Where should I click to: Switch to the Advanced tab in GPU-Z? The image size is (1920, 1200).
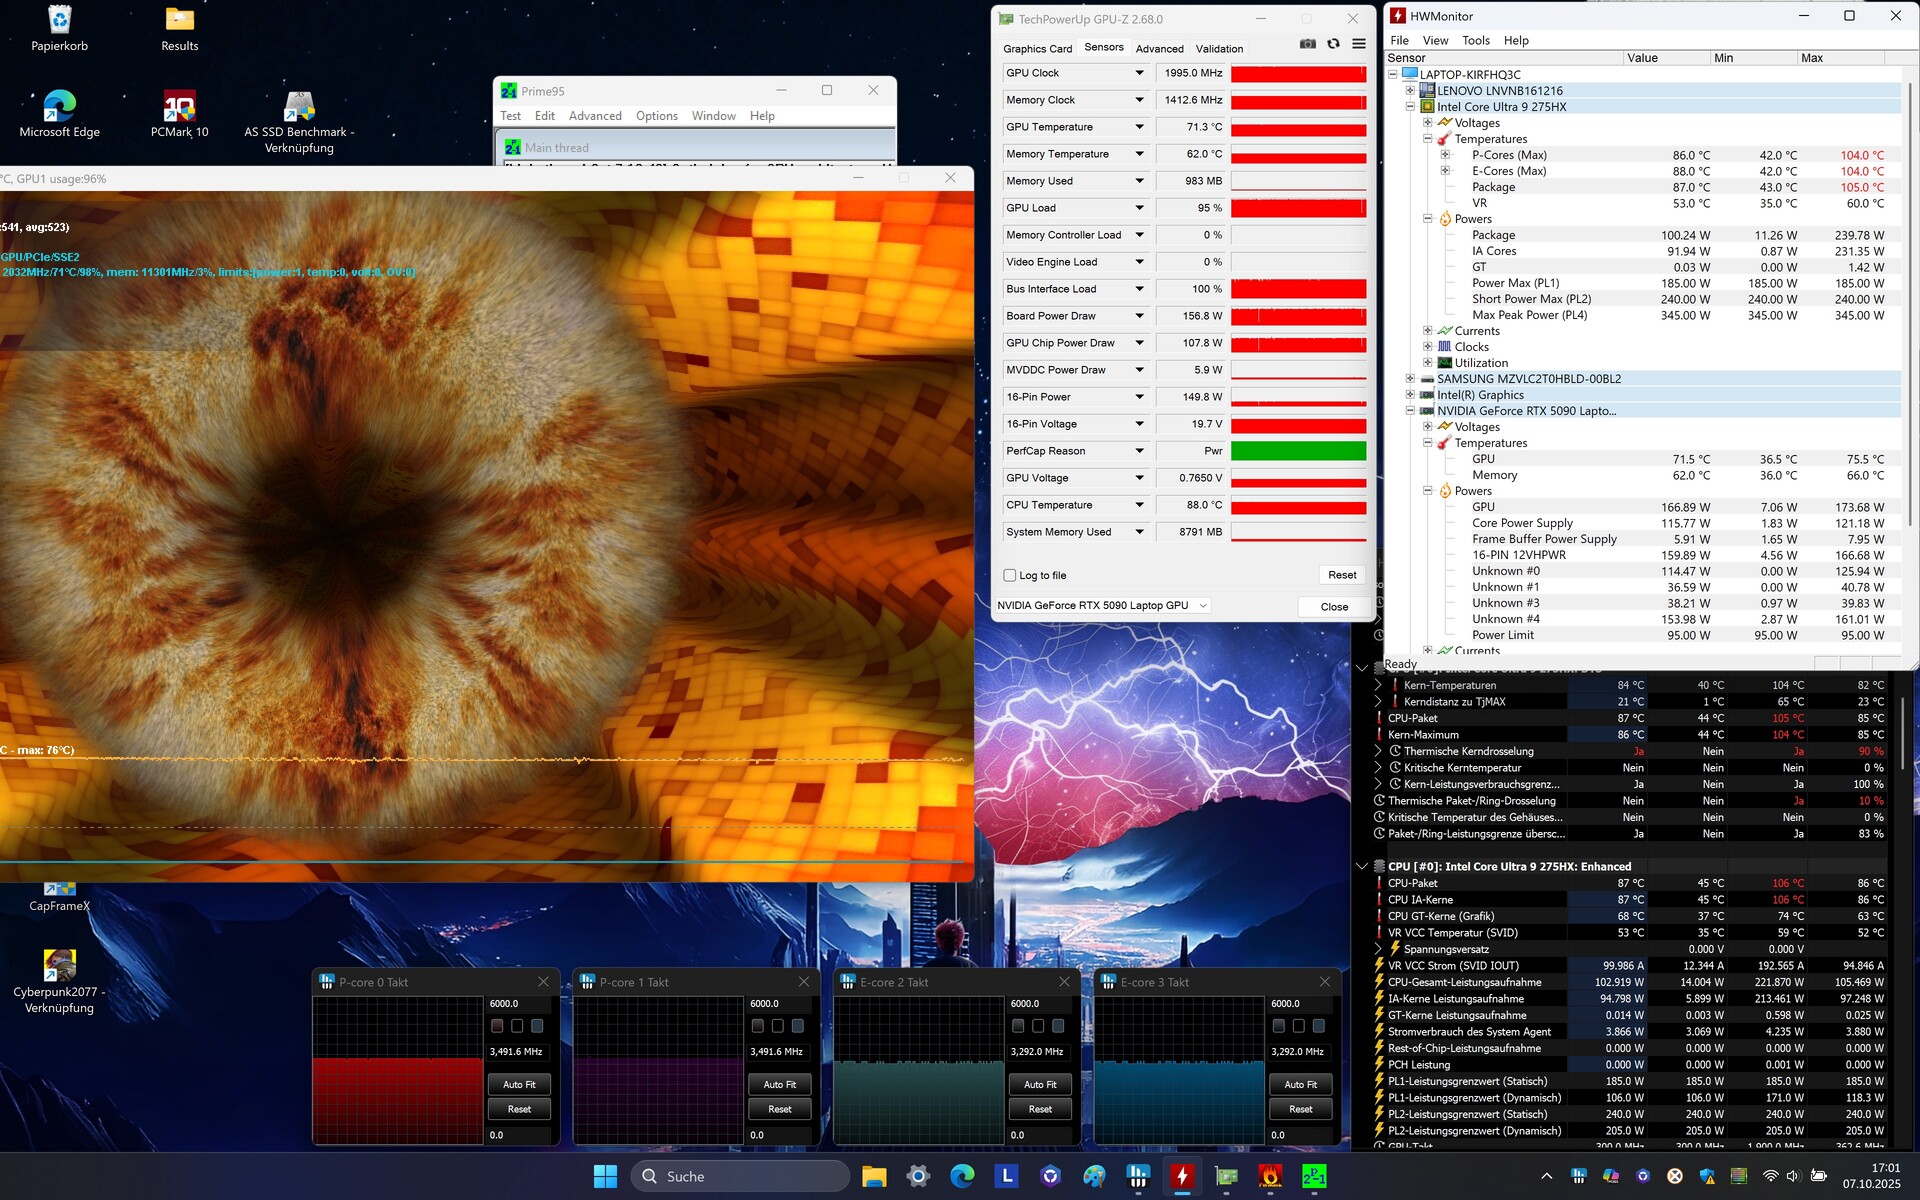pyautogui.click(x=1159, y=48)
